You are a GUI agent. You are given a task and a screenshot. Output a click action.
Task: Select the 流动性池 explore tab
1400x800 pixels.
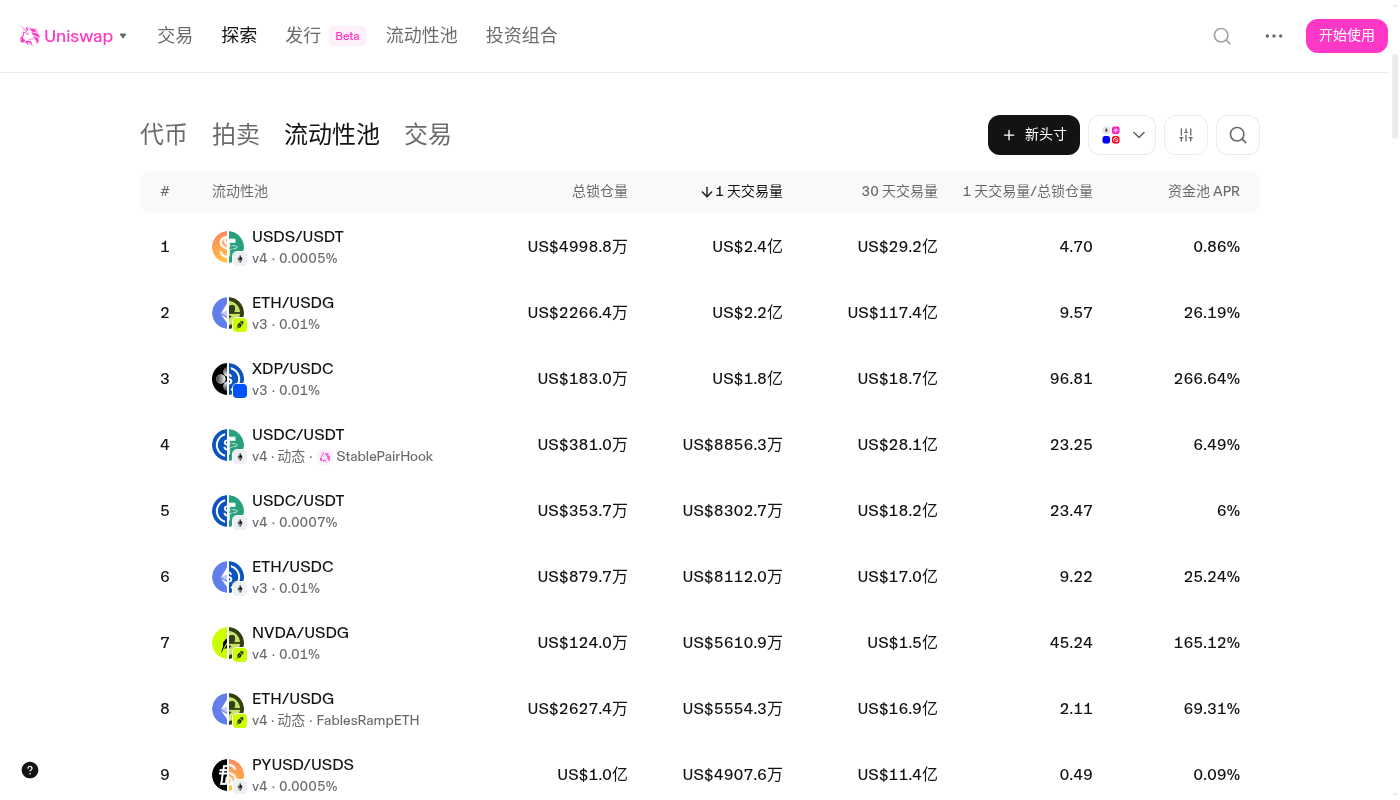point(332,135)
